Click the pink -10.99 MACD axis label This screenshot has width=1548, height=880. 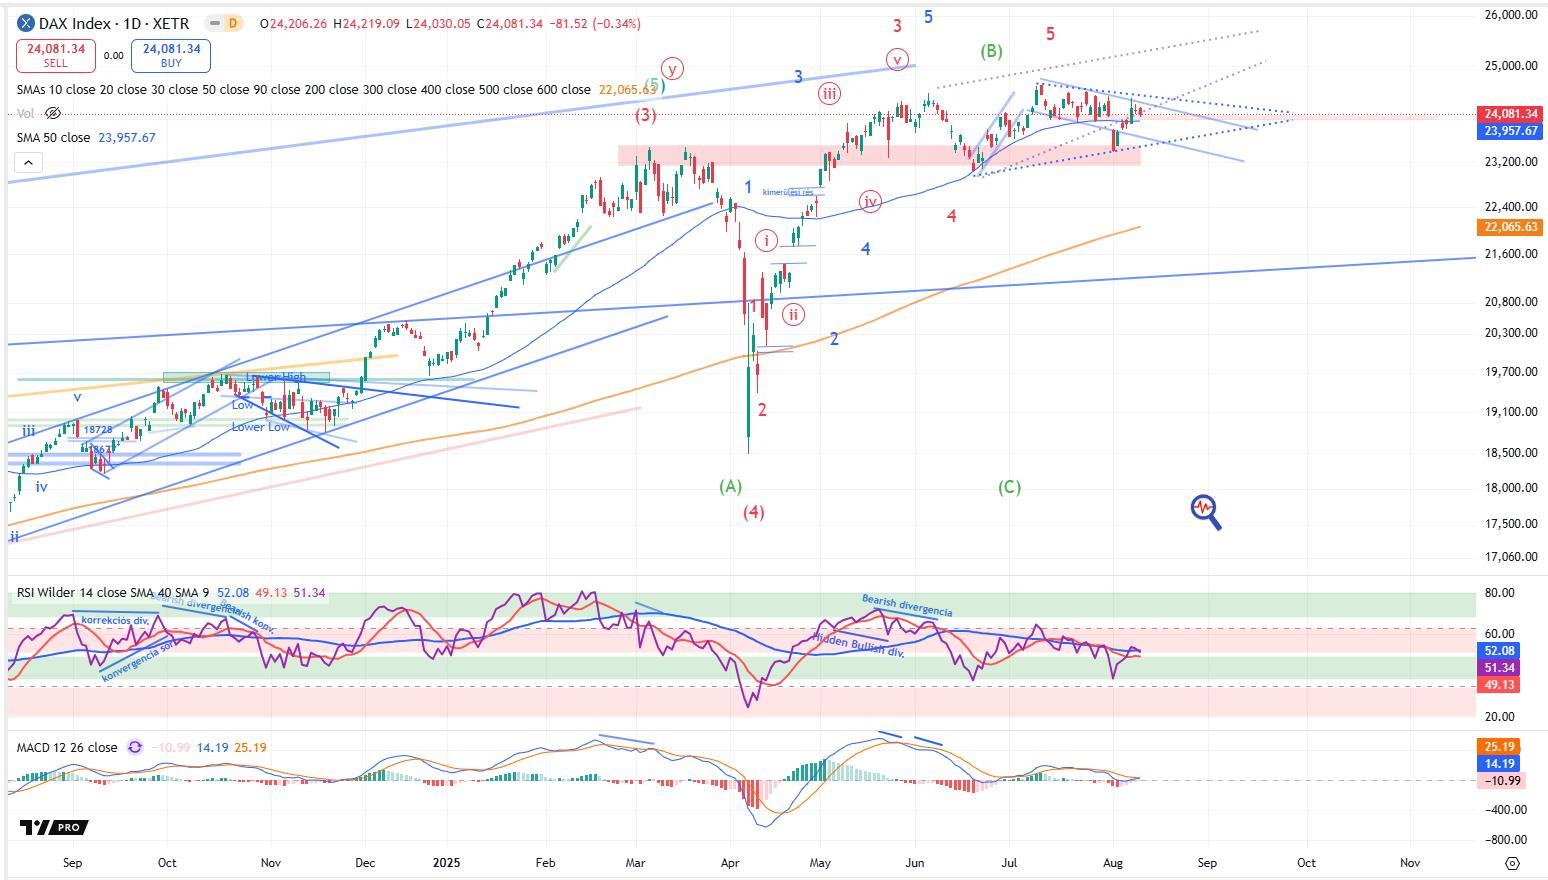click(1501, 780)
